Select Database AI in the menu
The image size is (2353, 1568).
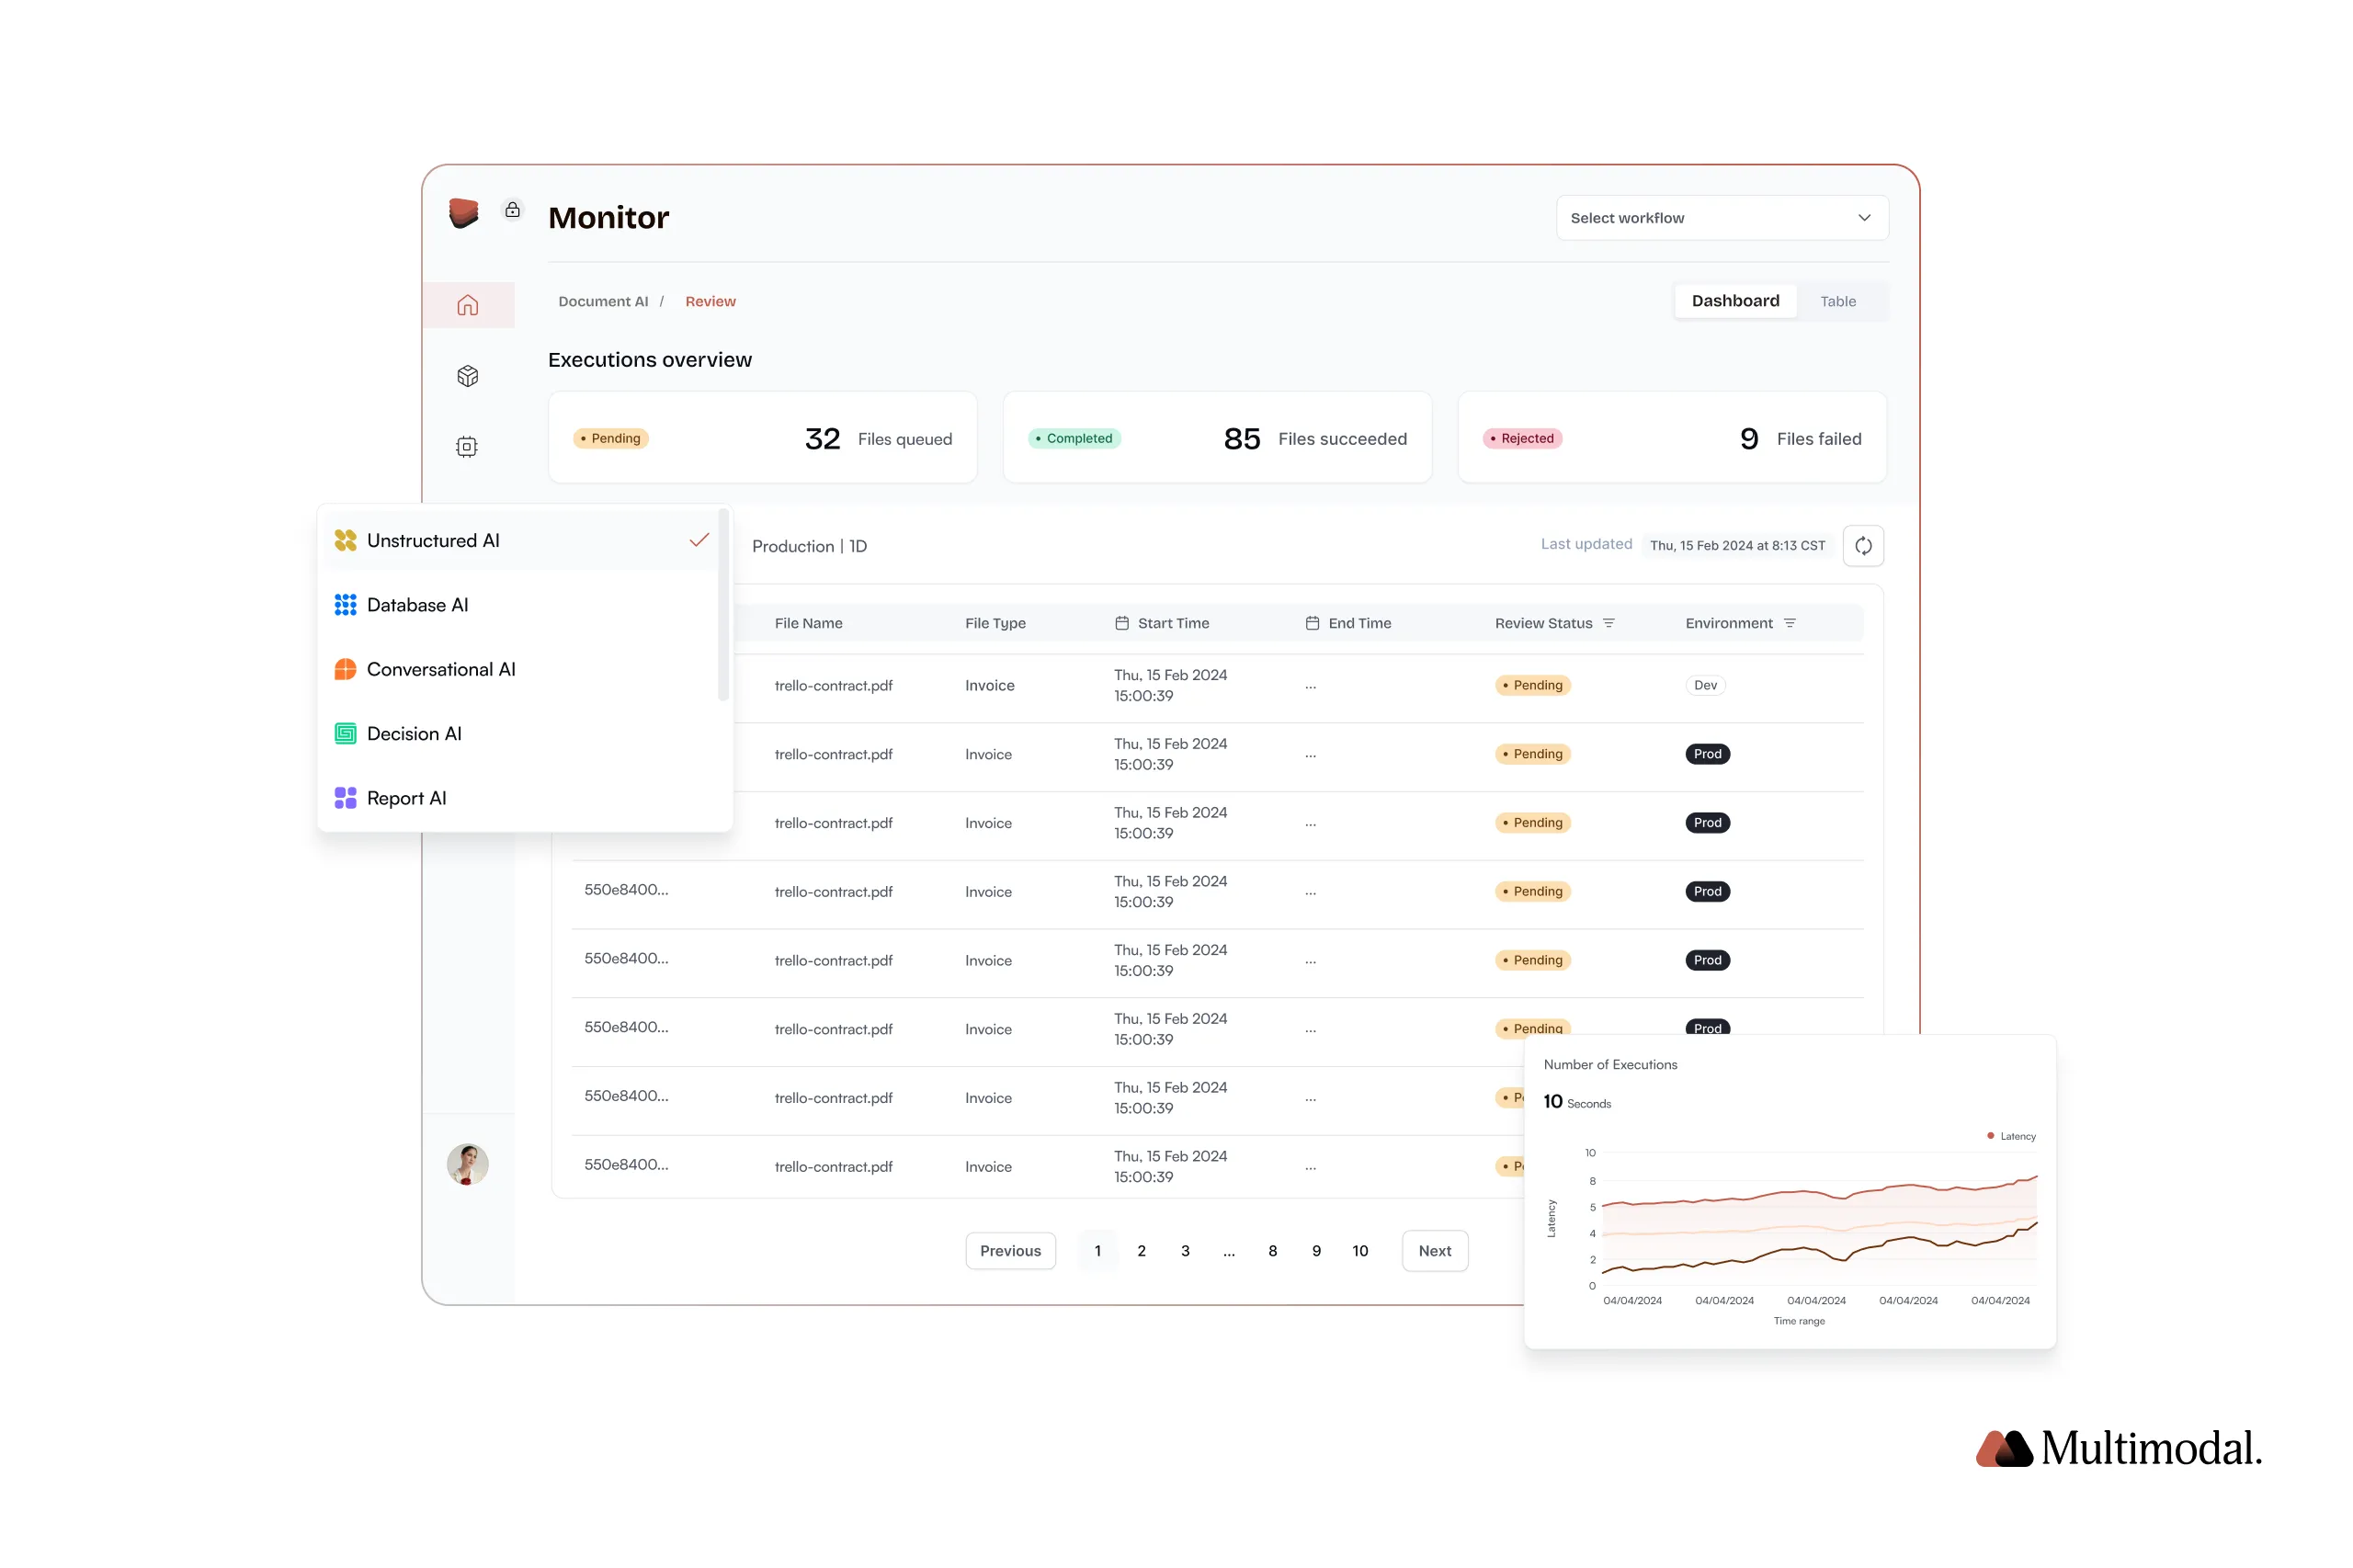tap(417, 604)
